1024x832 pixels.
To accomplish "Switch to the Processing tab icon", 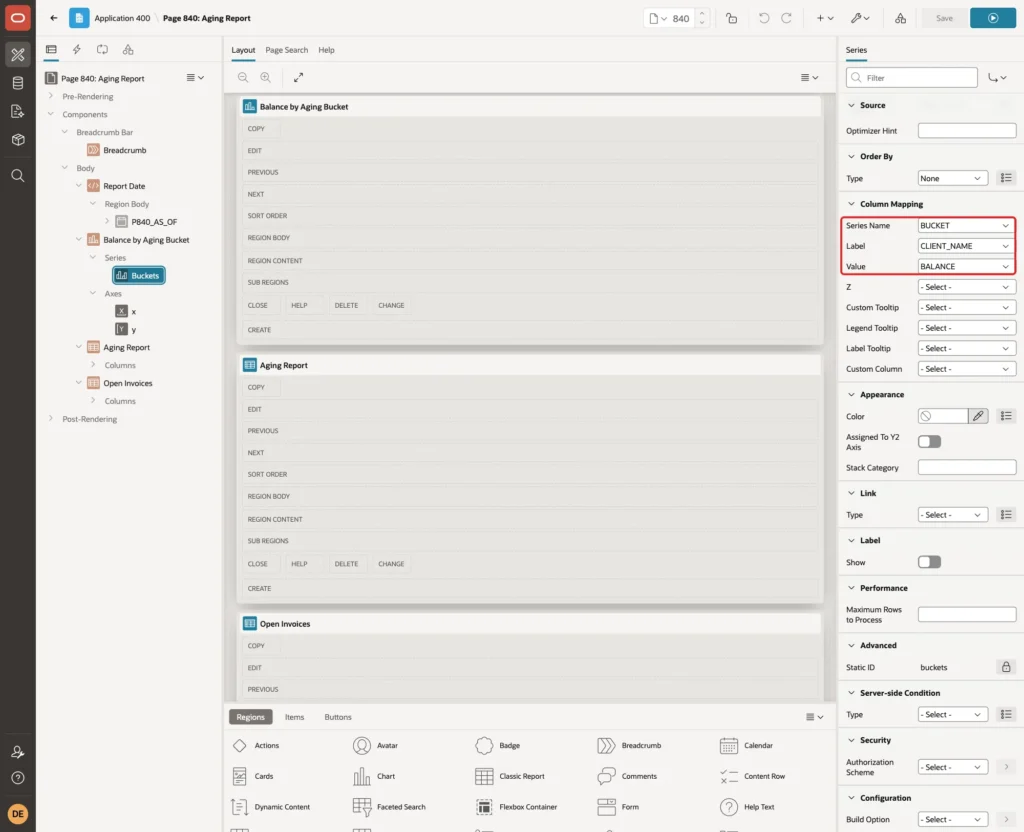I will click(x=103, y=50).
